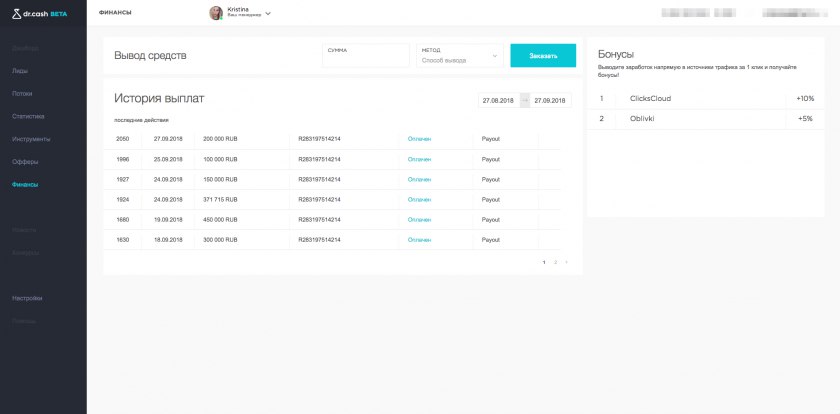Open Лиды in the sidebar
Screen dimensions: 840x414
[x=20, y=71]
